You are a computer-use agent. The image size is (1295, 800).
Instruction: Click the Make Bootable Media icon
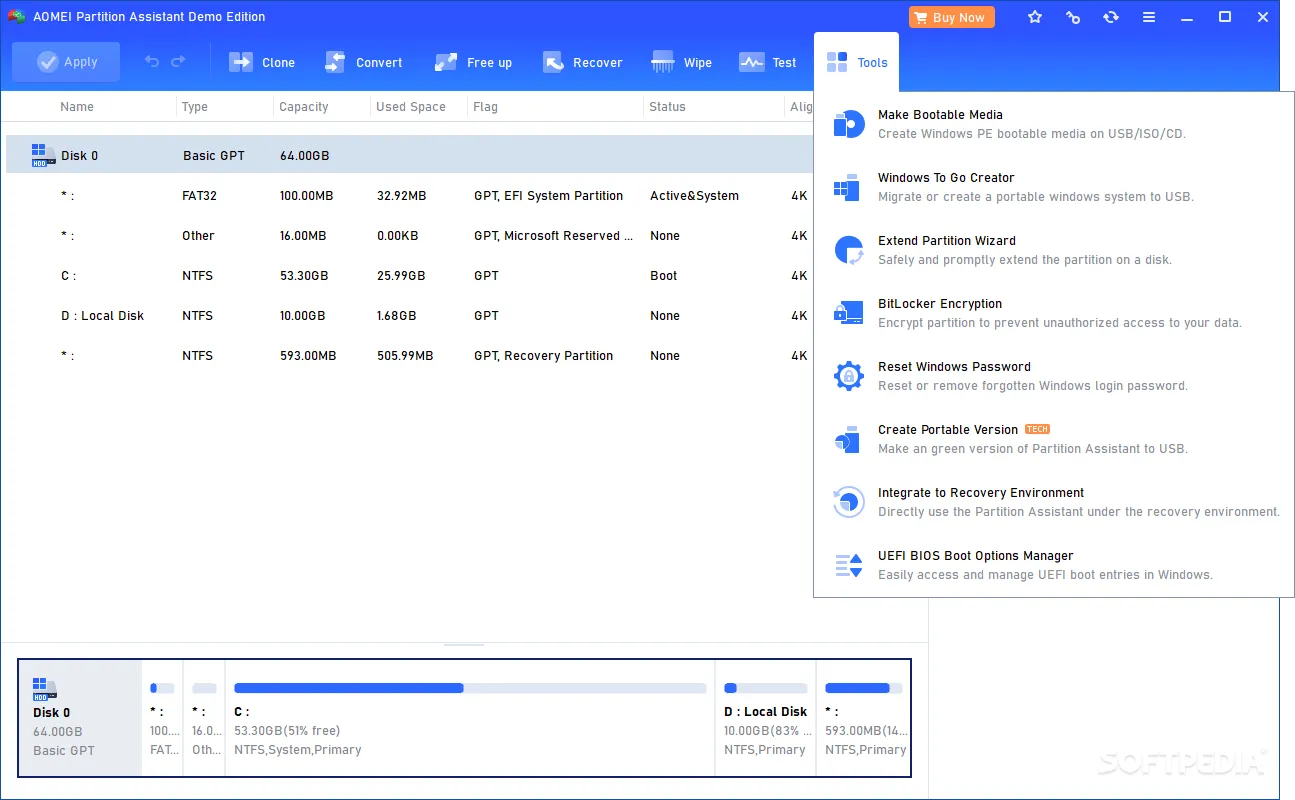(x=848, y=124)
